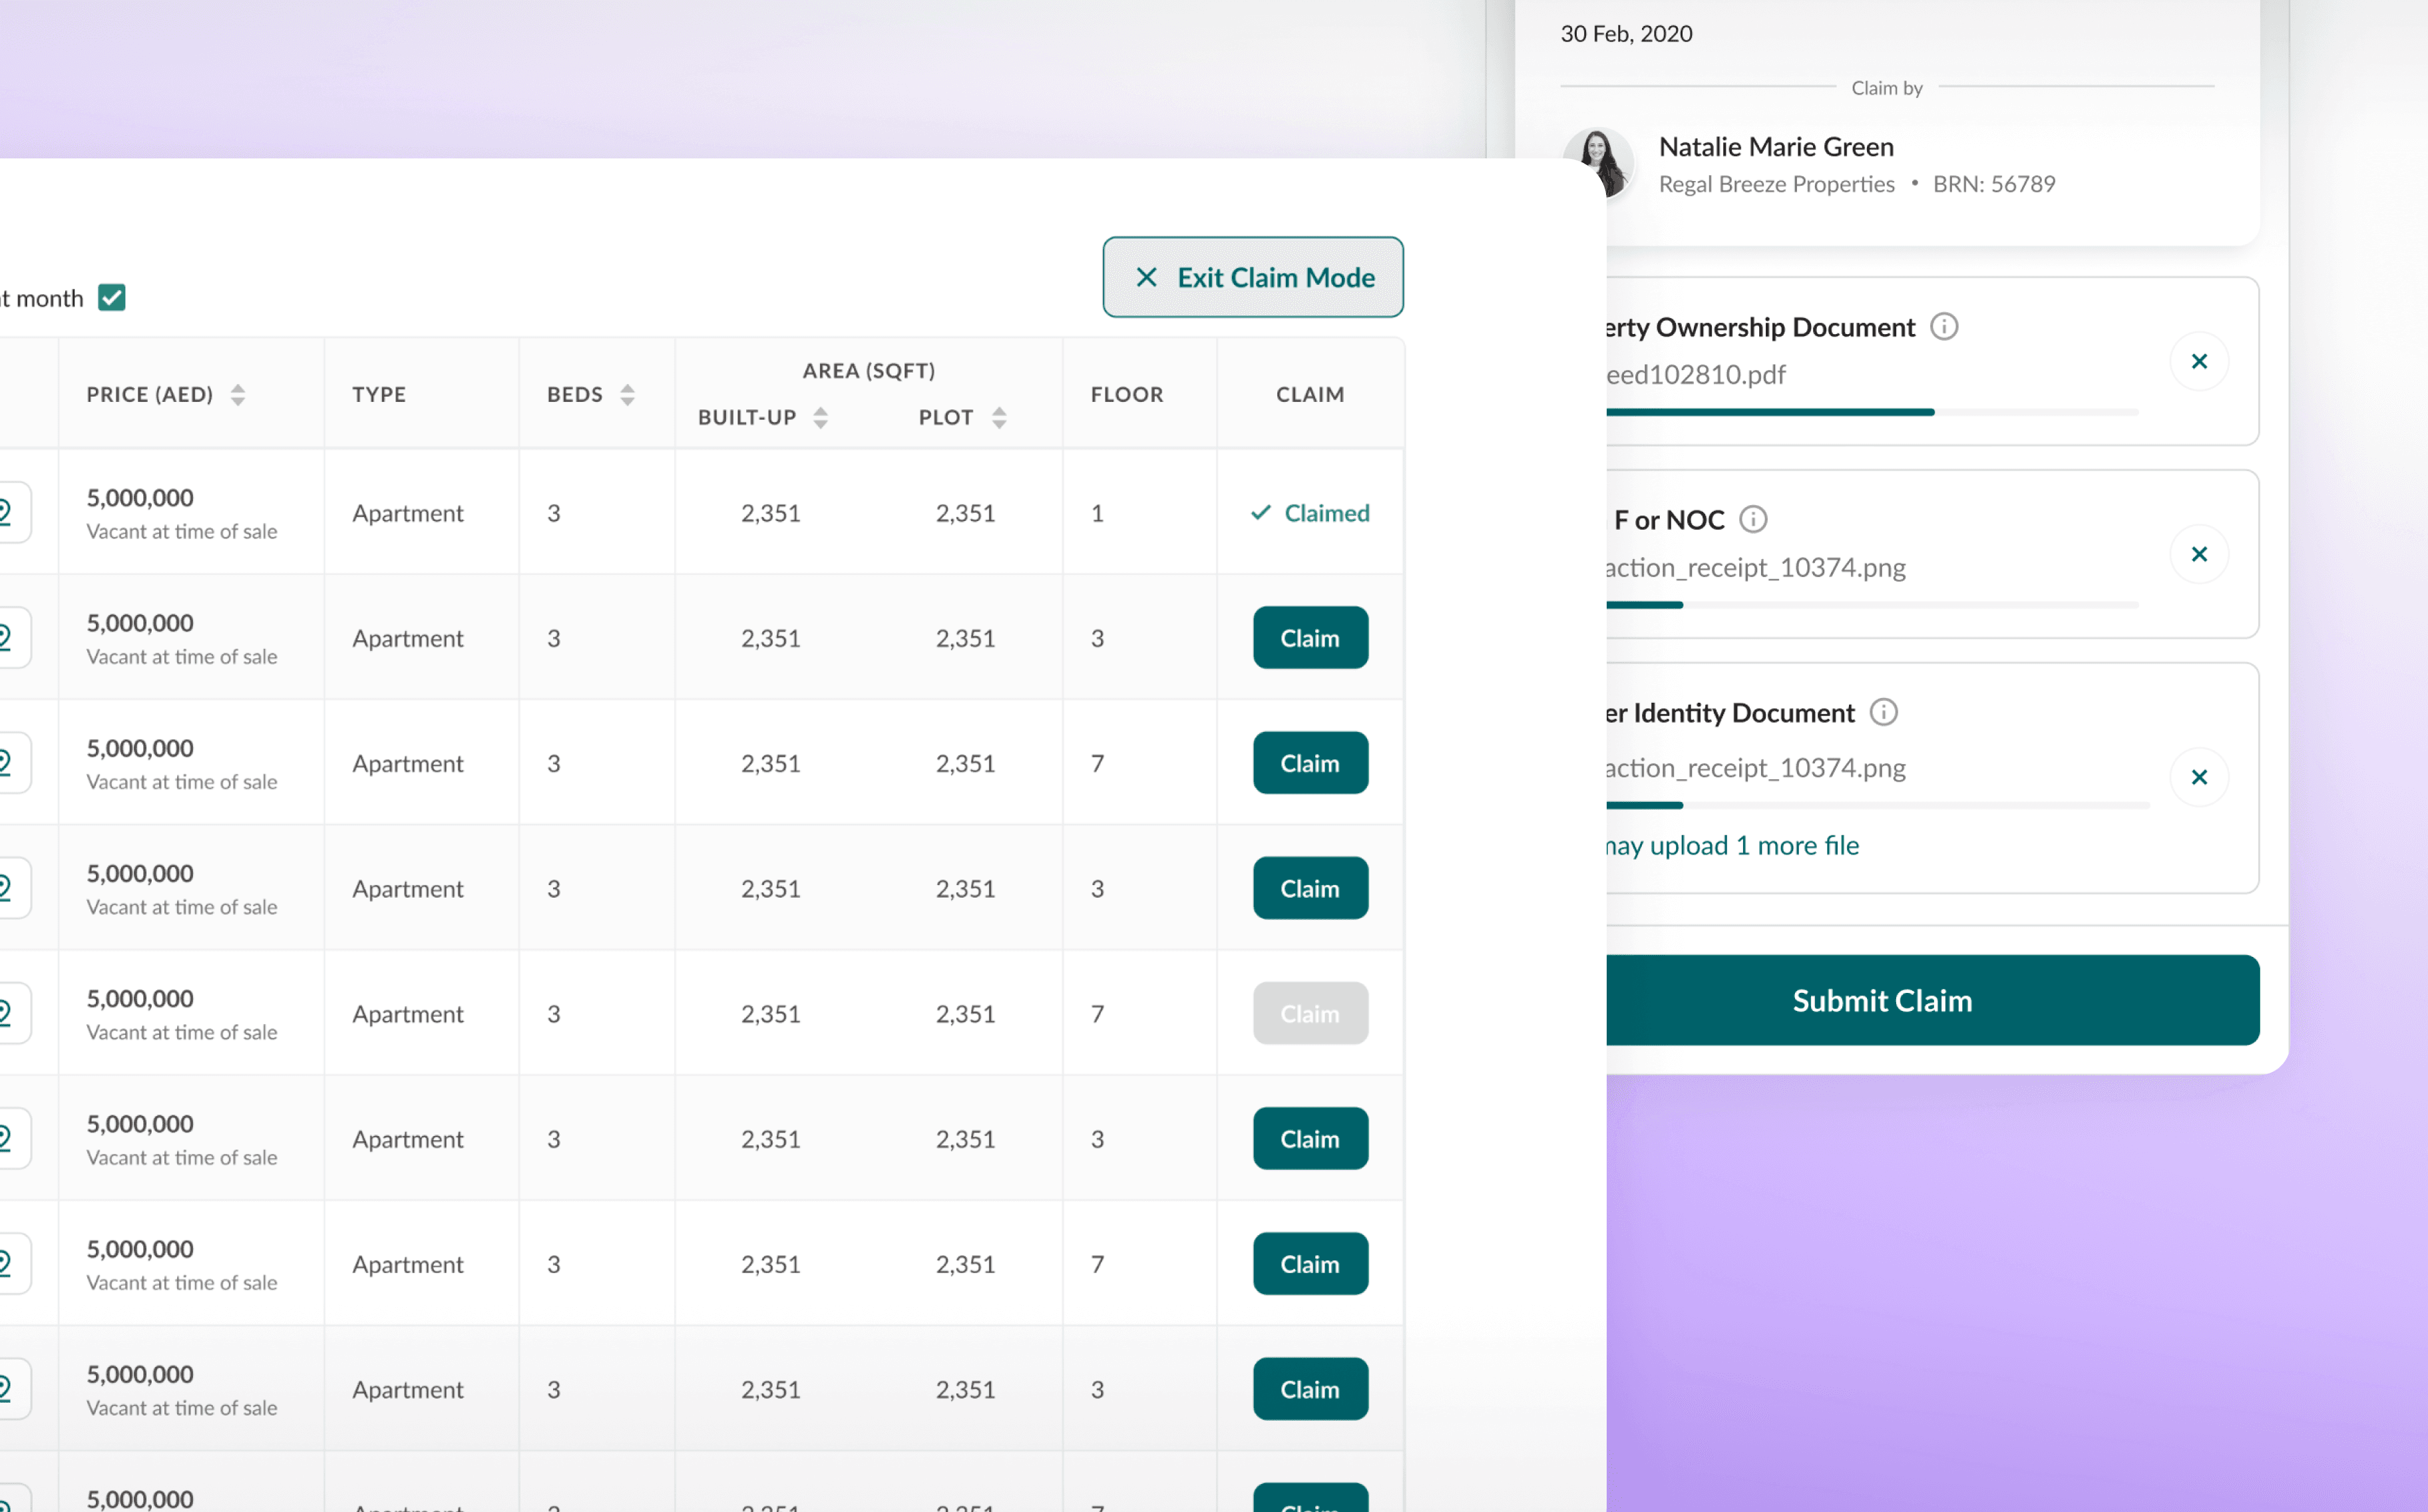The height and width of the screenshot is (1512, 2428).
Task: Click the checkmark icon next to Claimed
Action: coord(1260,512)
